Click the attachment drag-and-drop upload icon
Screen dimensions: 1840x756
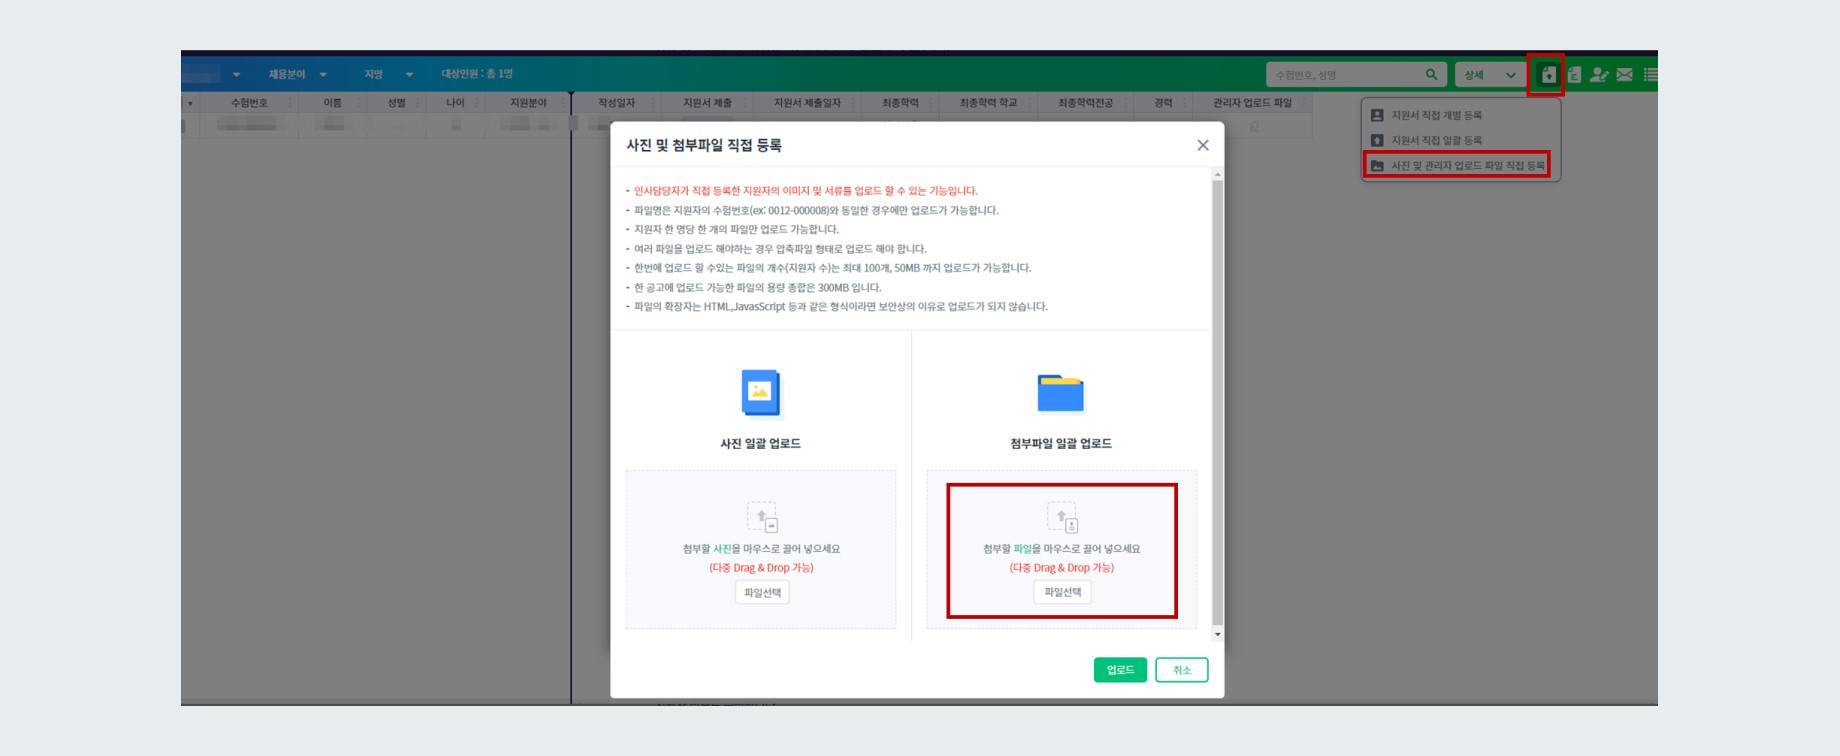pos(1062,518)
